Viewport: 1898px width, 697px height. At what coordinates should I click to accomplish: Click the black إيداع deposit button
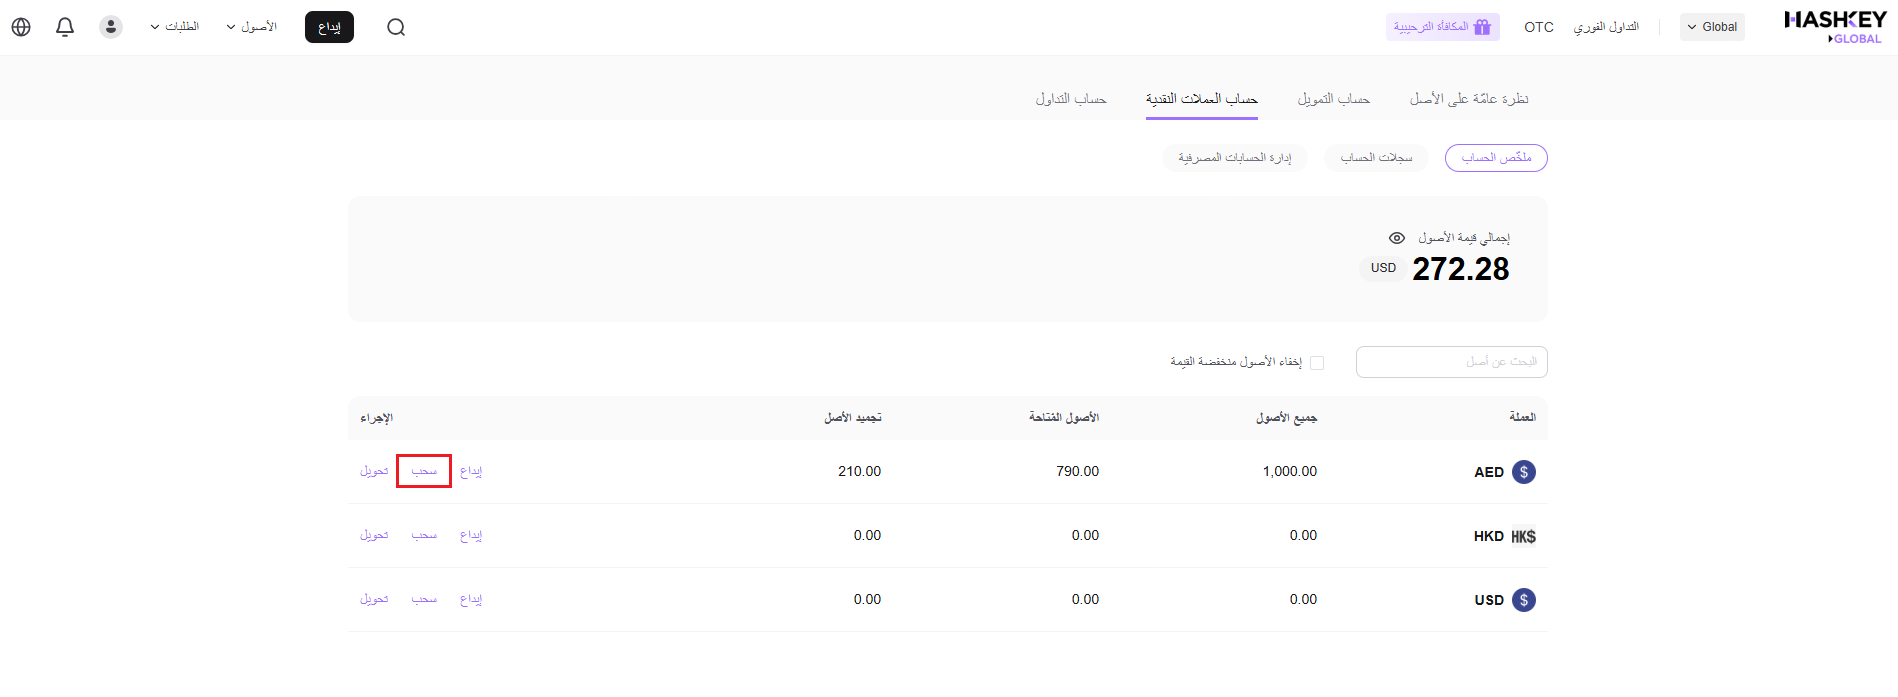point(329,27)
